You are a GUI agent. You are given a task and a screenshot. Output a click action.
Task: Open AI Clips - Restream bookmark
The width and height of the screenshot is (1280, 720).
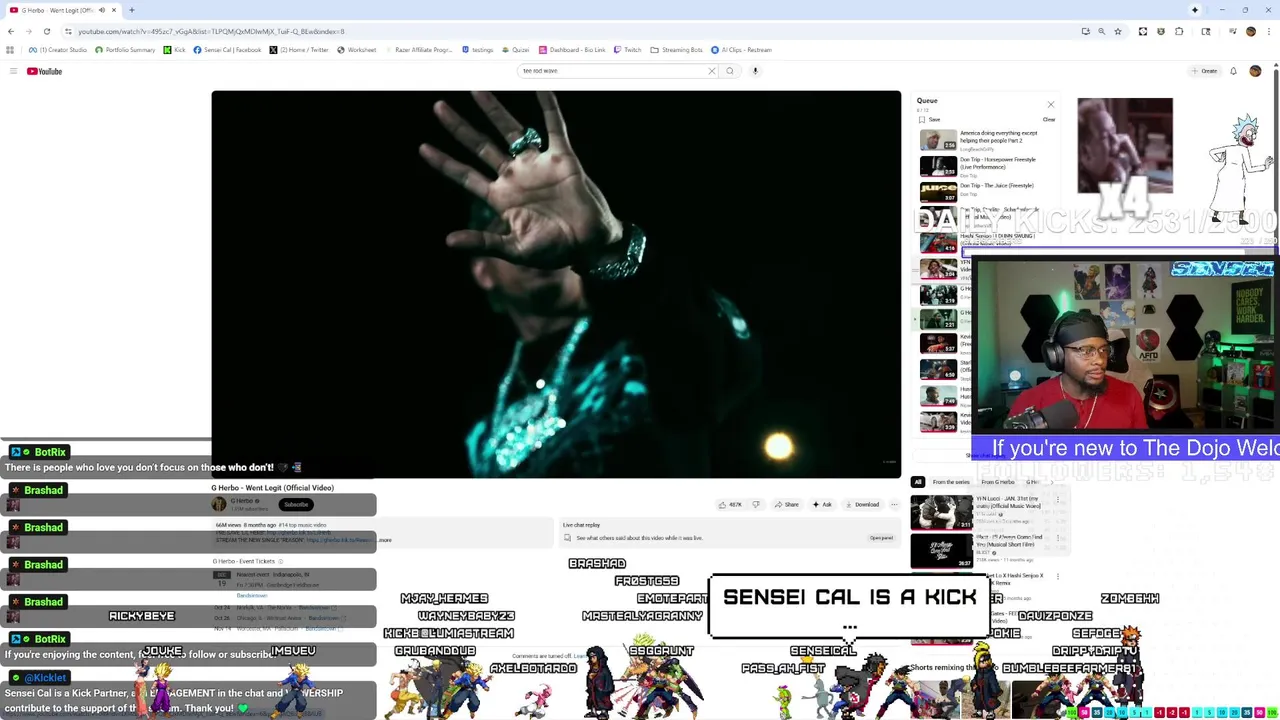click(742, 50)
